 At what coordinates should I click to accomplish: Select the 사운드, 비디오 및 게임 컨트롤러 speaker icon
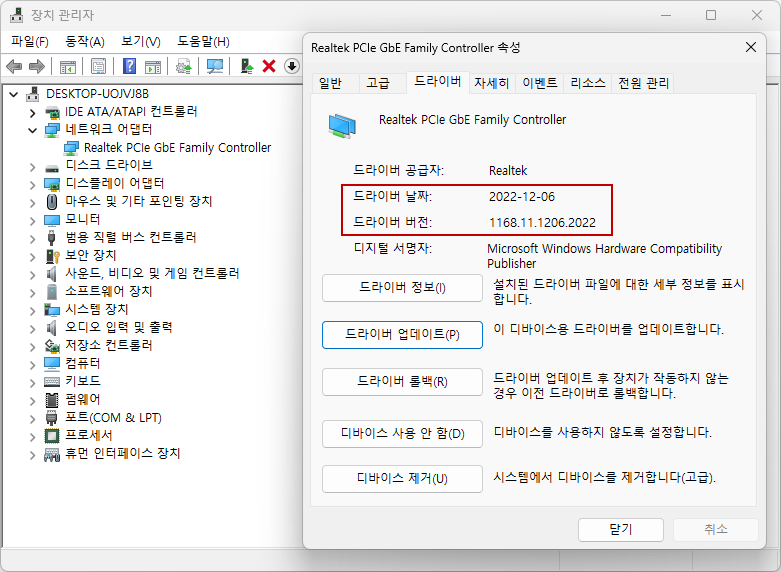[51, 274]
